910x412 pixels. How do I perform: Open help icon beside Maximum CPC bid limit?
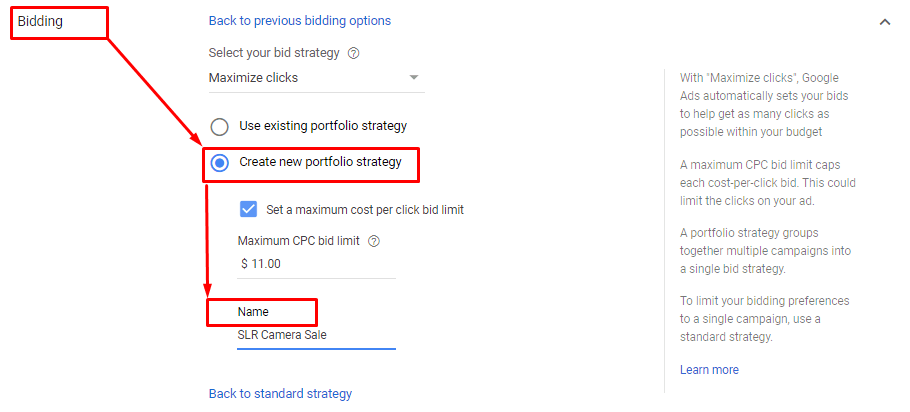pyautogui.click(x=374, y=241)
